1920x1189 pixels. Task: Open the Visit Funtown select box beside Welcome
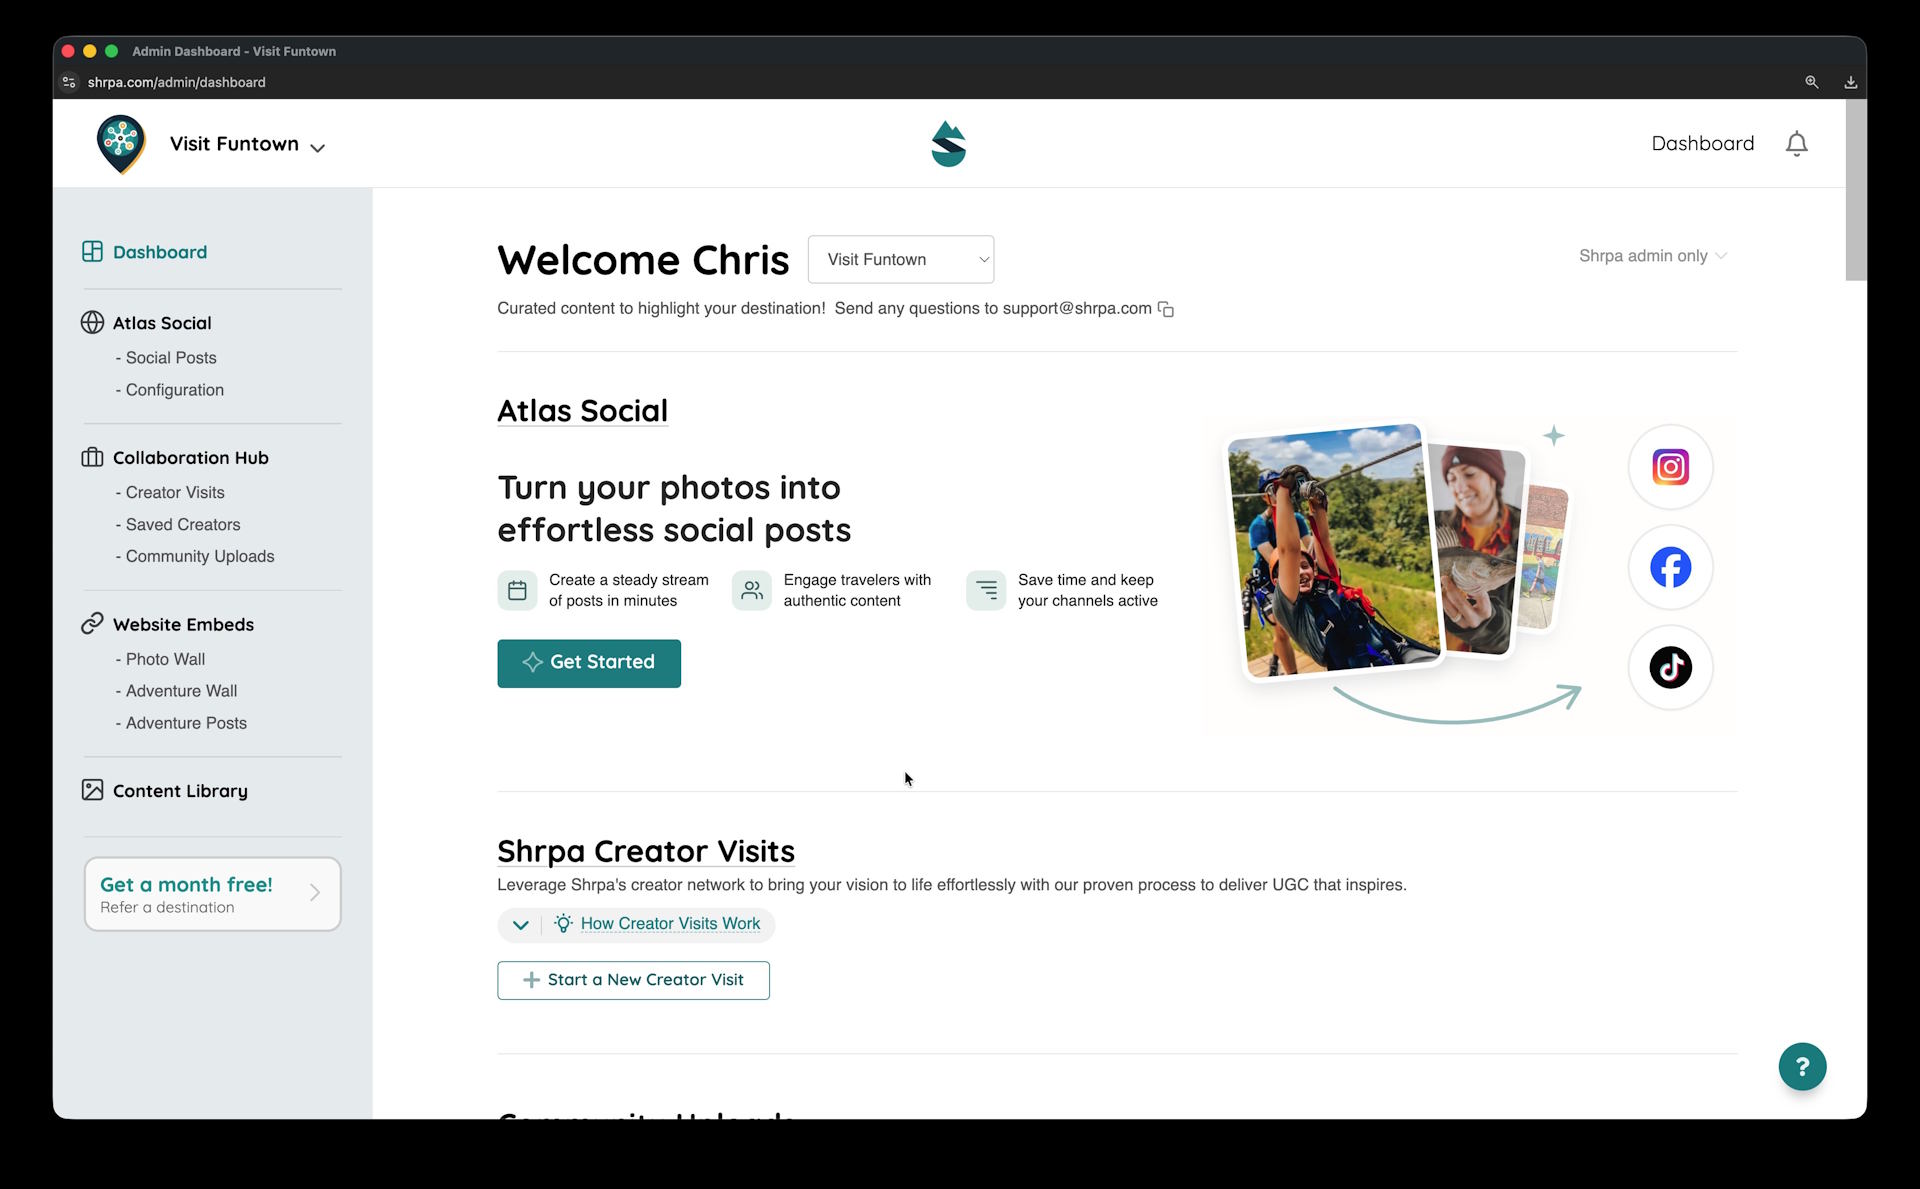click(901, 260)
